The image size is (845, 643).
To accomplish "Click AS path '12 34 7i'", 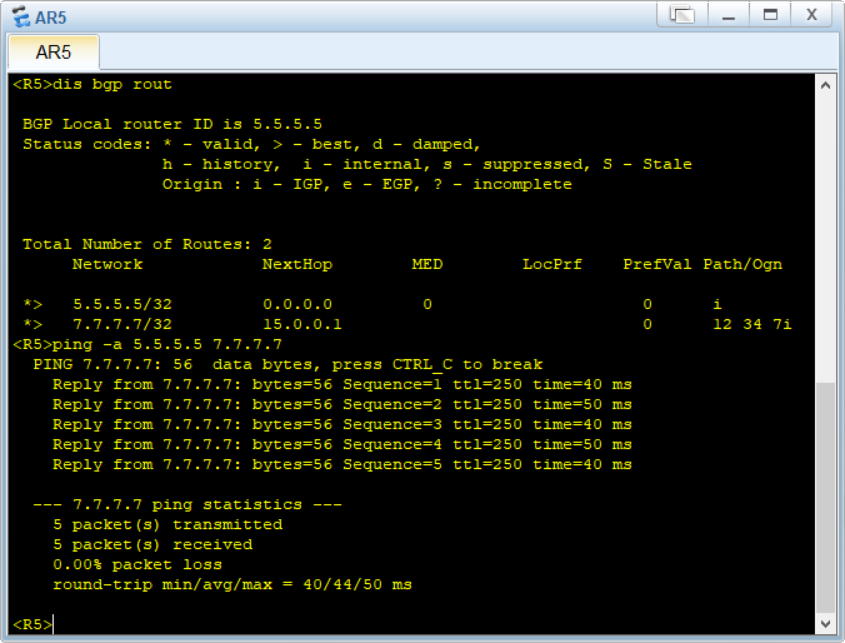I will pyautogui.click(x=752, y=324).
